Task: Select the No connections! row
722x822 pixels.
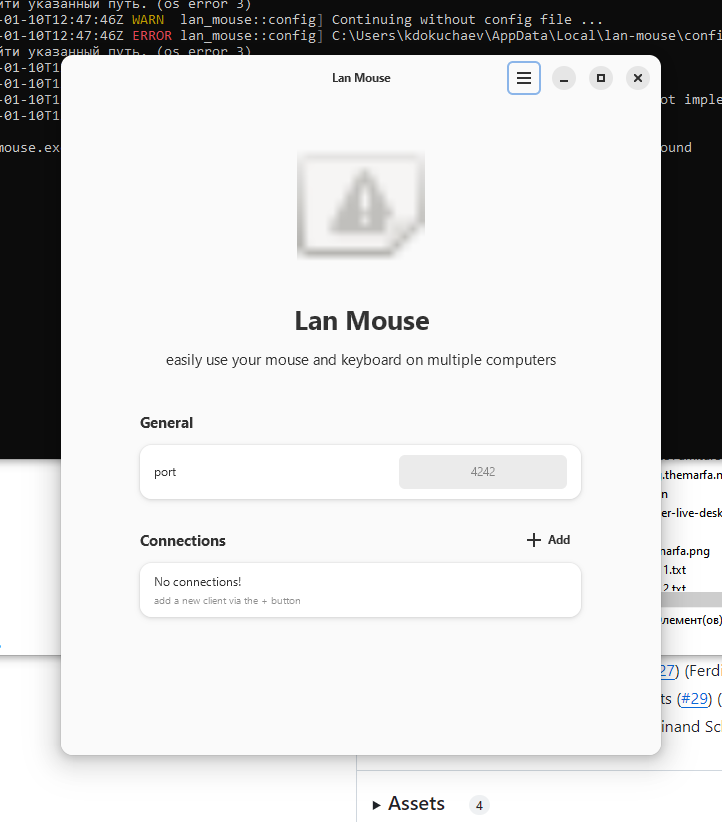Action: 360,590
